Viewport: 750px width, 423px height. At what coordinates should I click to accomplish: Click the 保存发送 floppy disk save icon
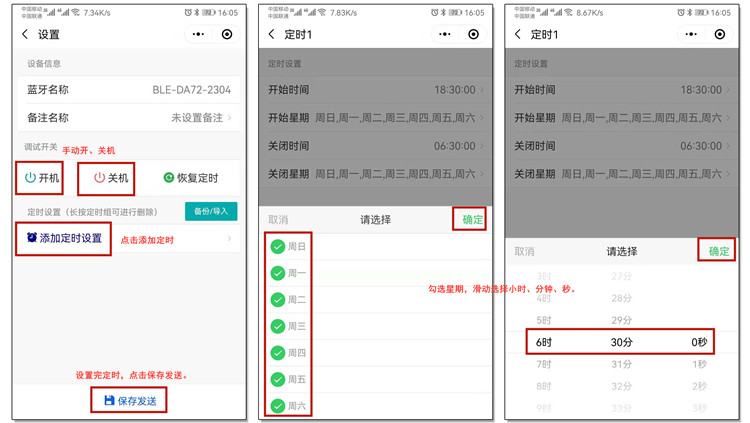109,401
